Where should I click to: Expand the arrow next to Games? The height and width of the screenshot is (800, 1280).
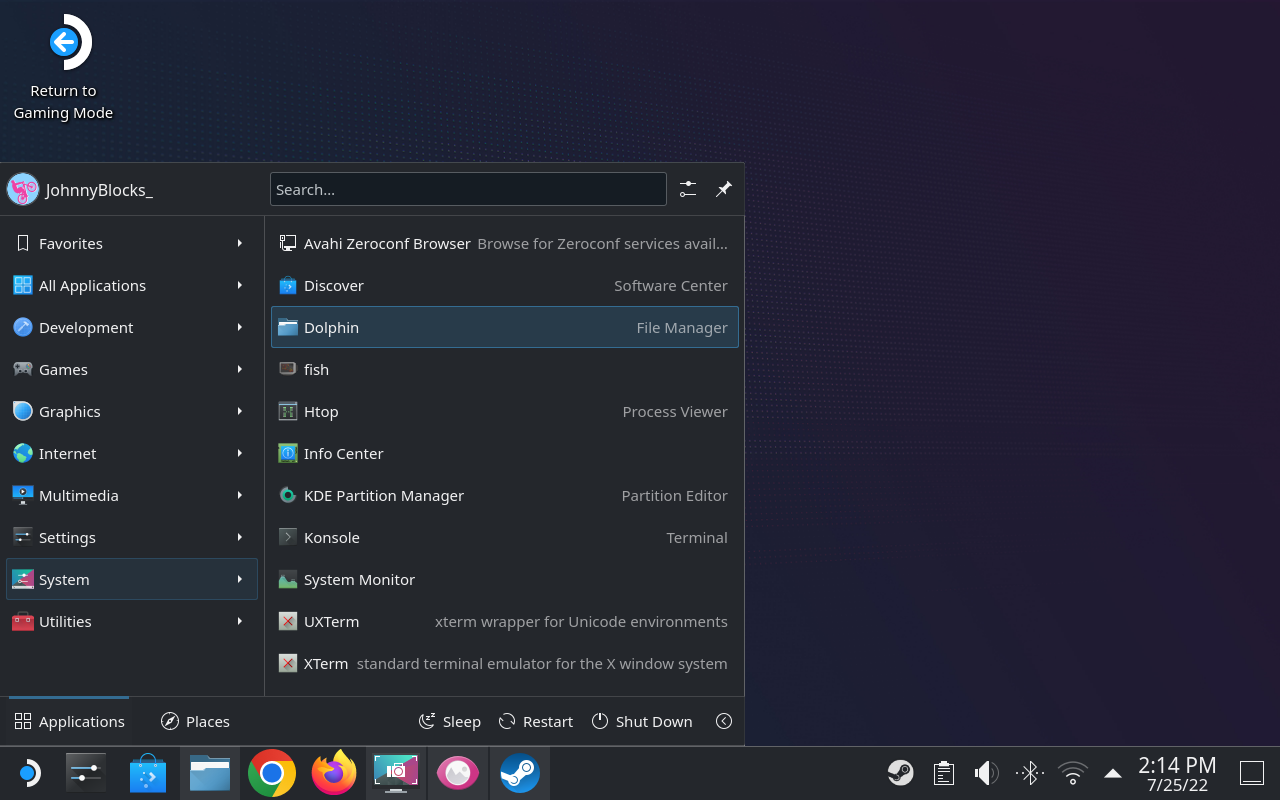point(240,369)
